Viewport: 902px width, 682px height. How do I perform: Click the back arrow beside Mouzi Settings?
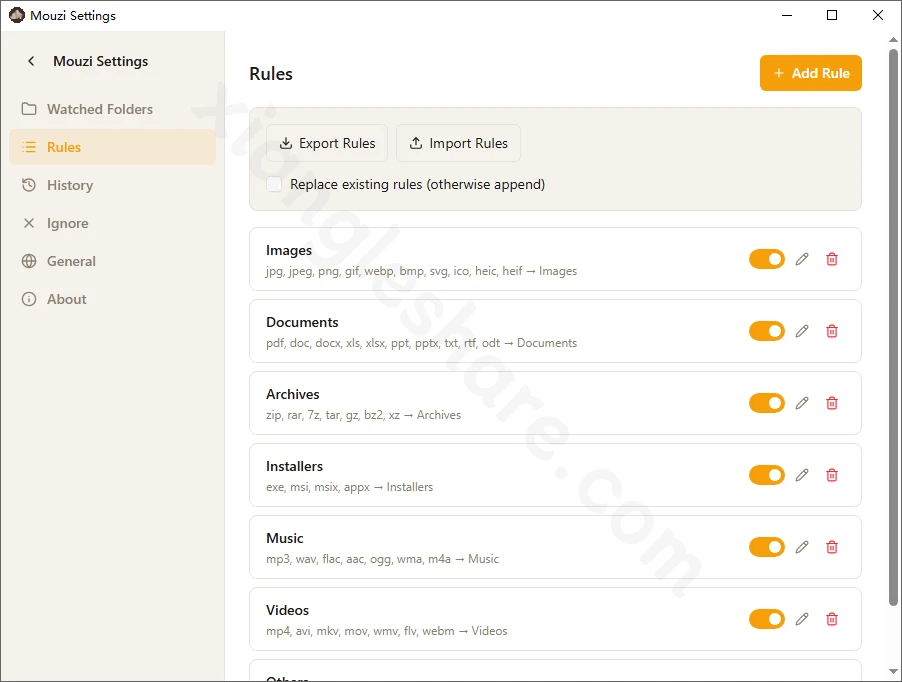click(31, 61)
